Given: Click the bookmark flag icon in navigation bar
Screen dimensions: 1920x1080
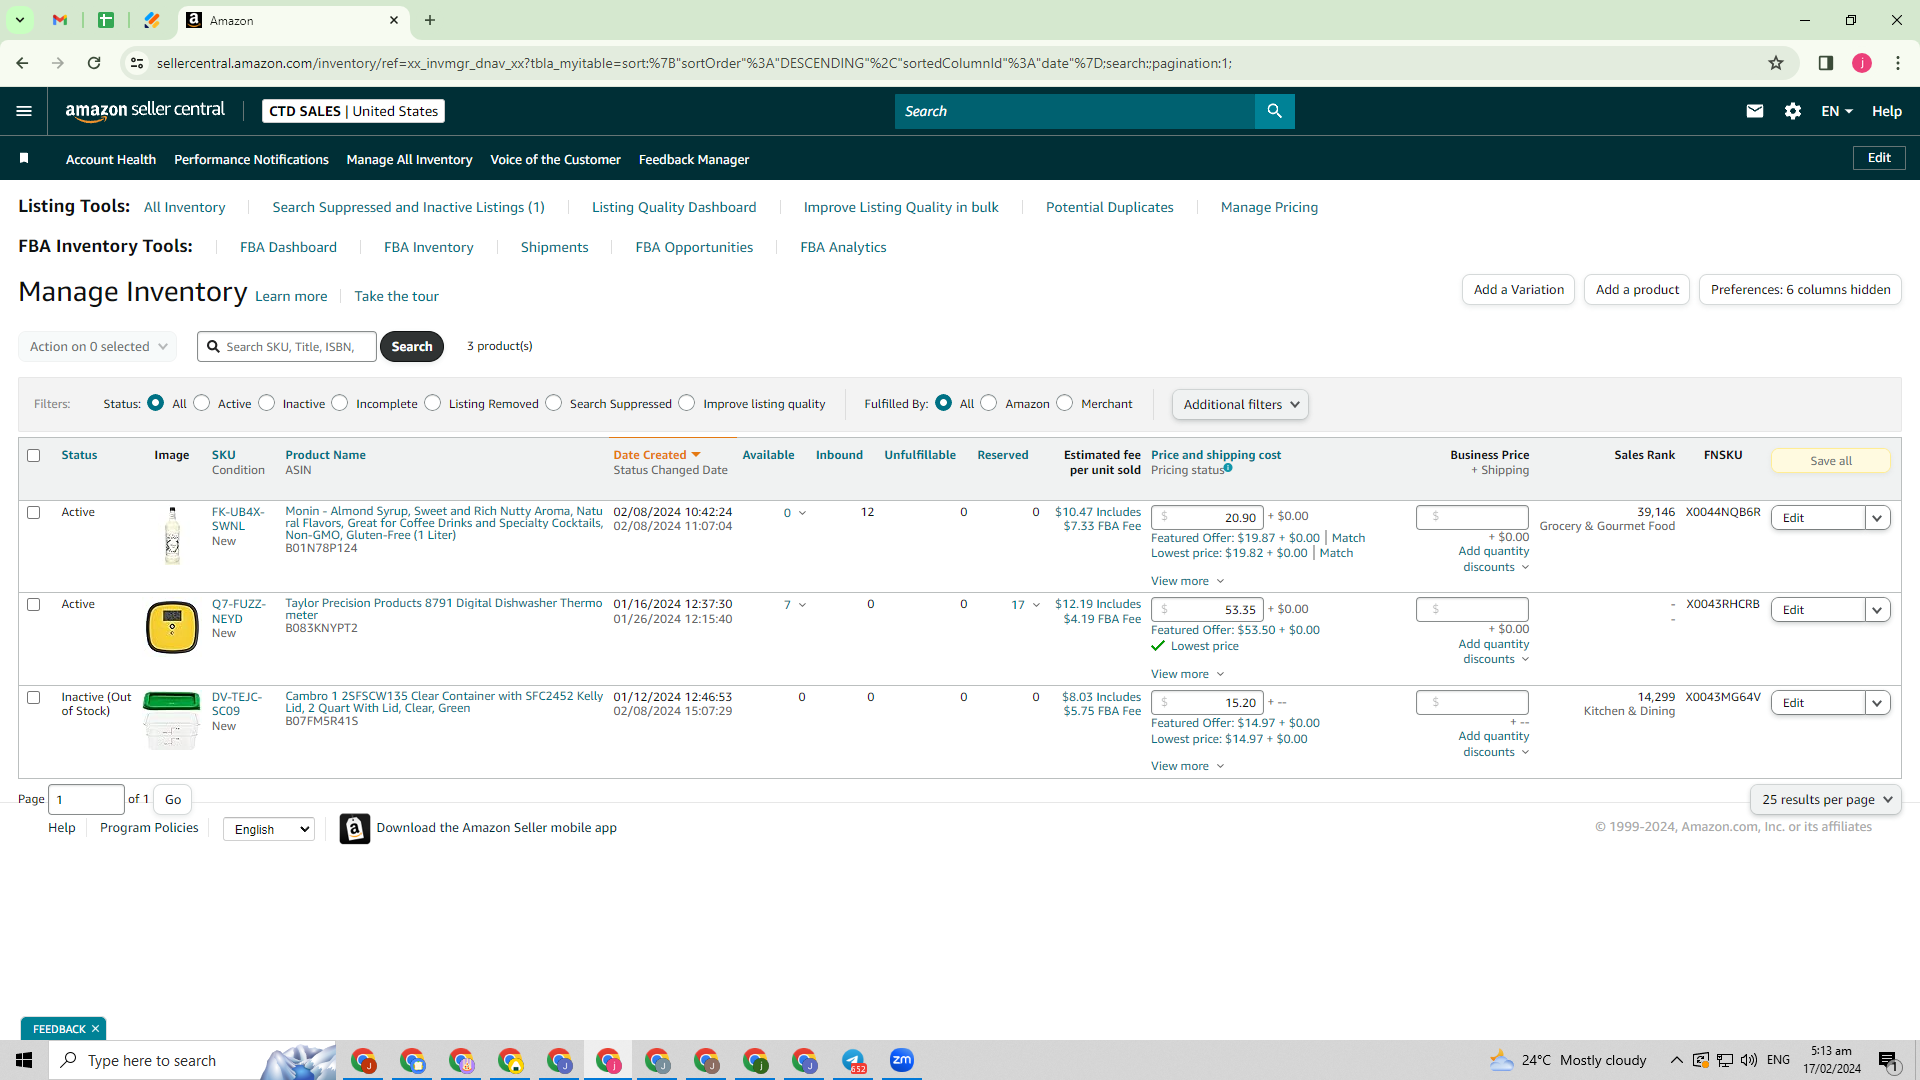Looking at the screenshot, I should tap(24, 158).
